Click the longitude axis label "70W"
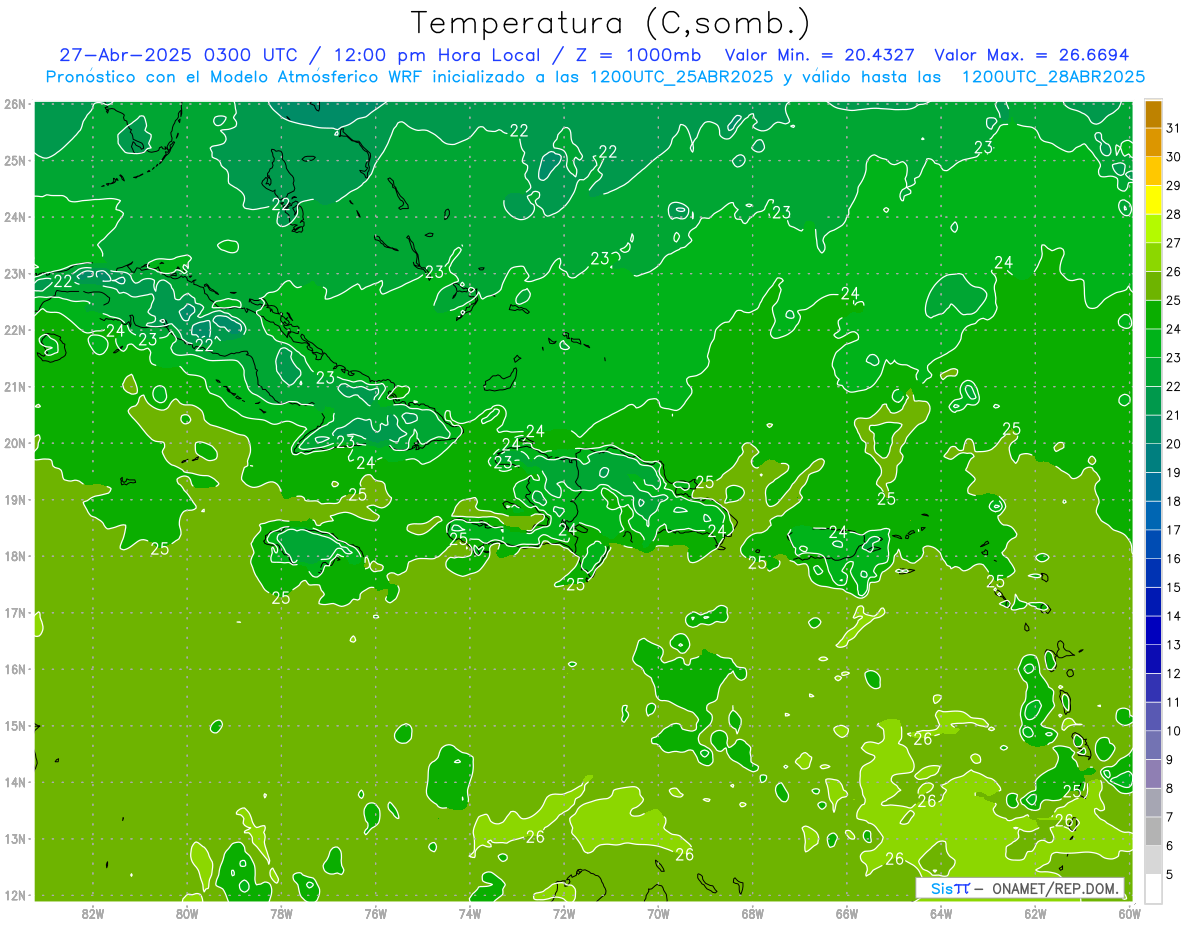The width and height of the screenshot is (1200, 927). pyautogui.click(x=658, y=913)
